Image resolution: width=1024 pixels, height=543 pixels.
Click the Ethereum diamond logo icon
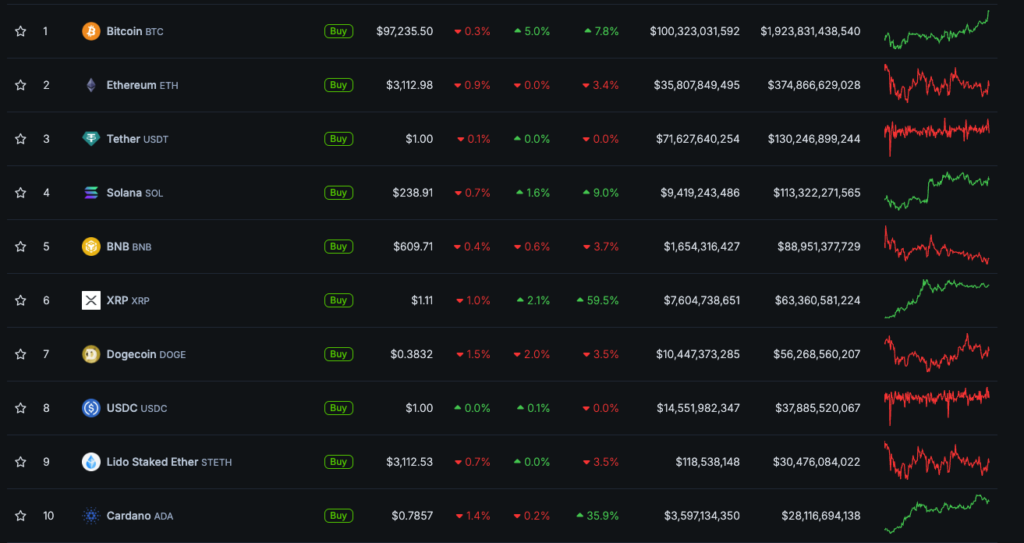(x=91, y=85)
